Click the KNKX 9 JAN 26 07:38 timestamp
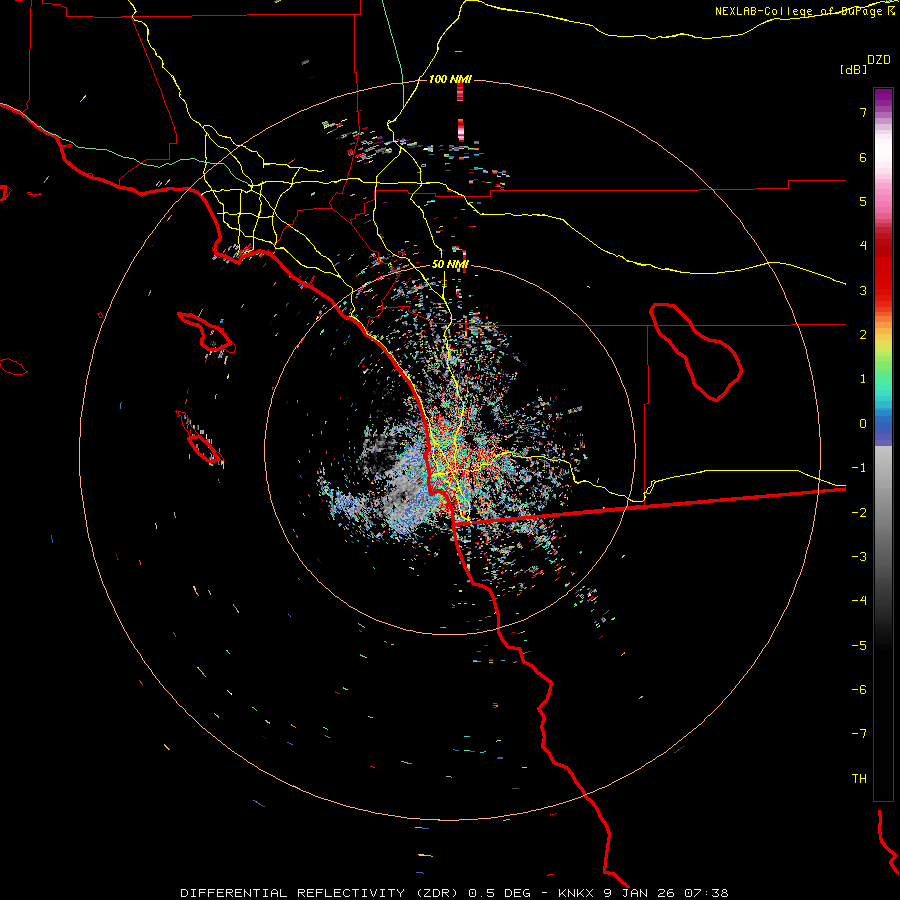 pyautogui.click(x=643, y=893)
